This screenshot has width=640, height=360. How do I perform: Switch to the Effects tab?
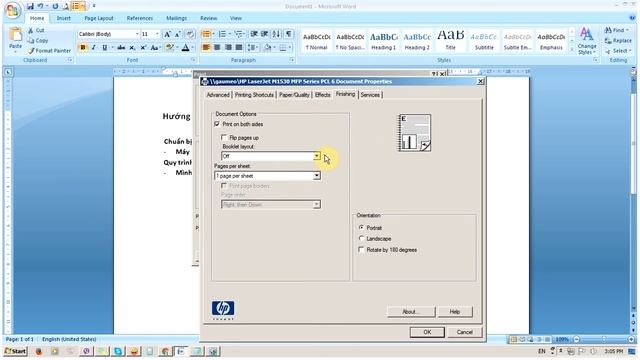tap(322, 95)
